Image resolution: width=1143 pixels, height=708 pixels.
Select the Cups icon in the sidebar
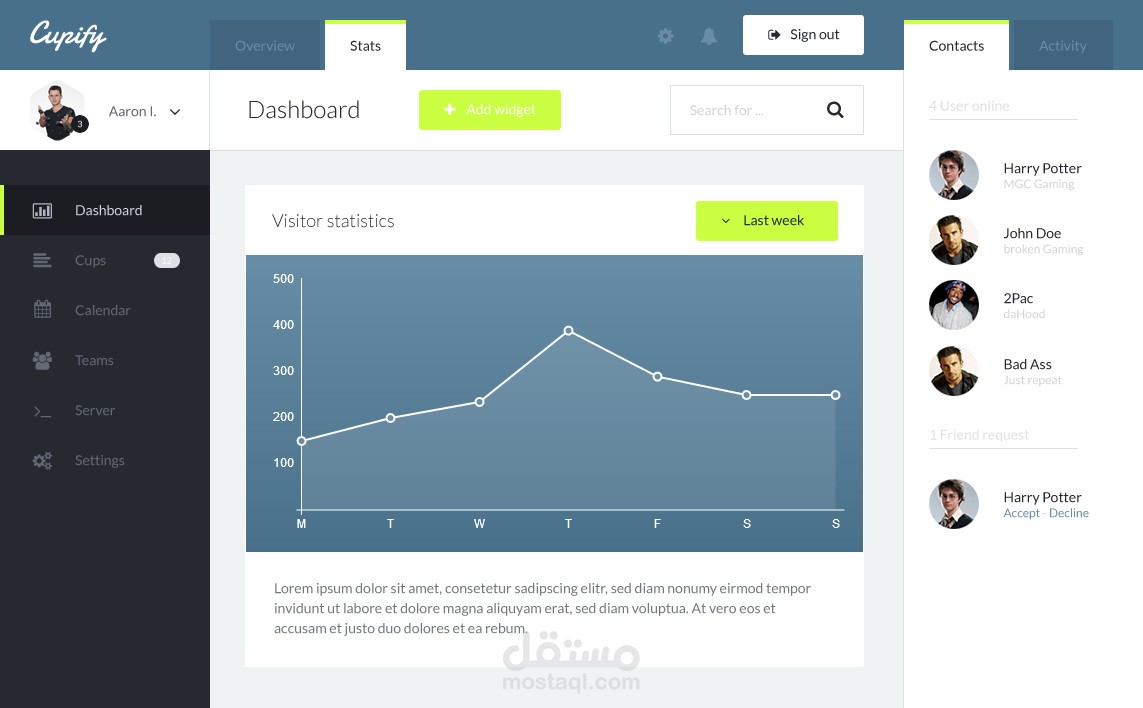coord(42,260)
